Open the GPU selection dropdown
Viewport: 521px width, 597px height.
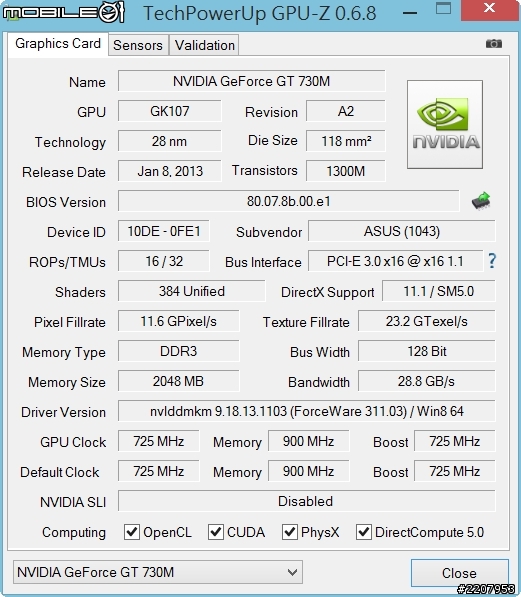(x=158, y=572)
